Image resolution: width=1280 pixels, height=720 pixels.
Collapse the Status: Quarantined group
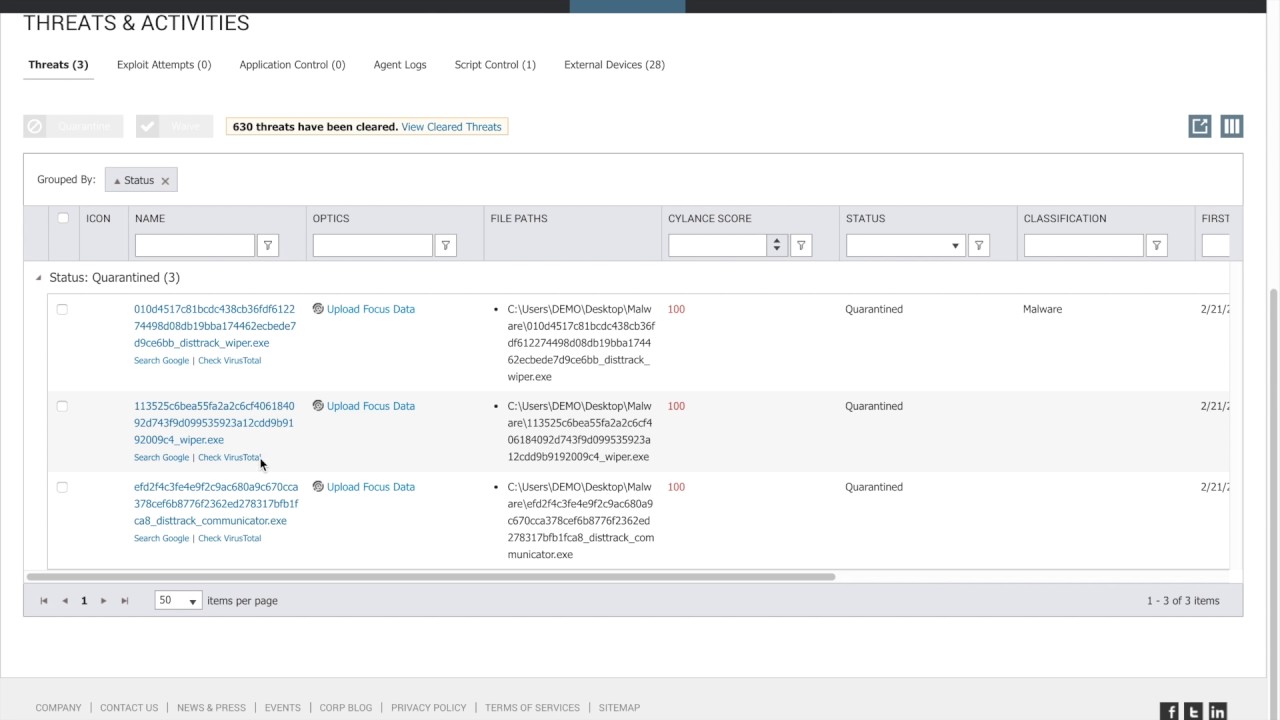click(39, 278)
